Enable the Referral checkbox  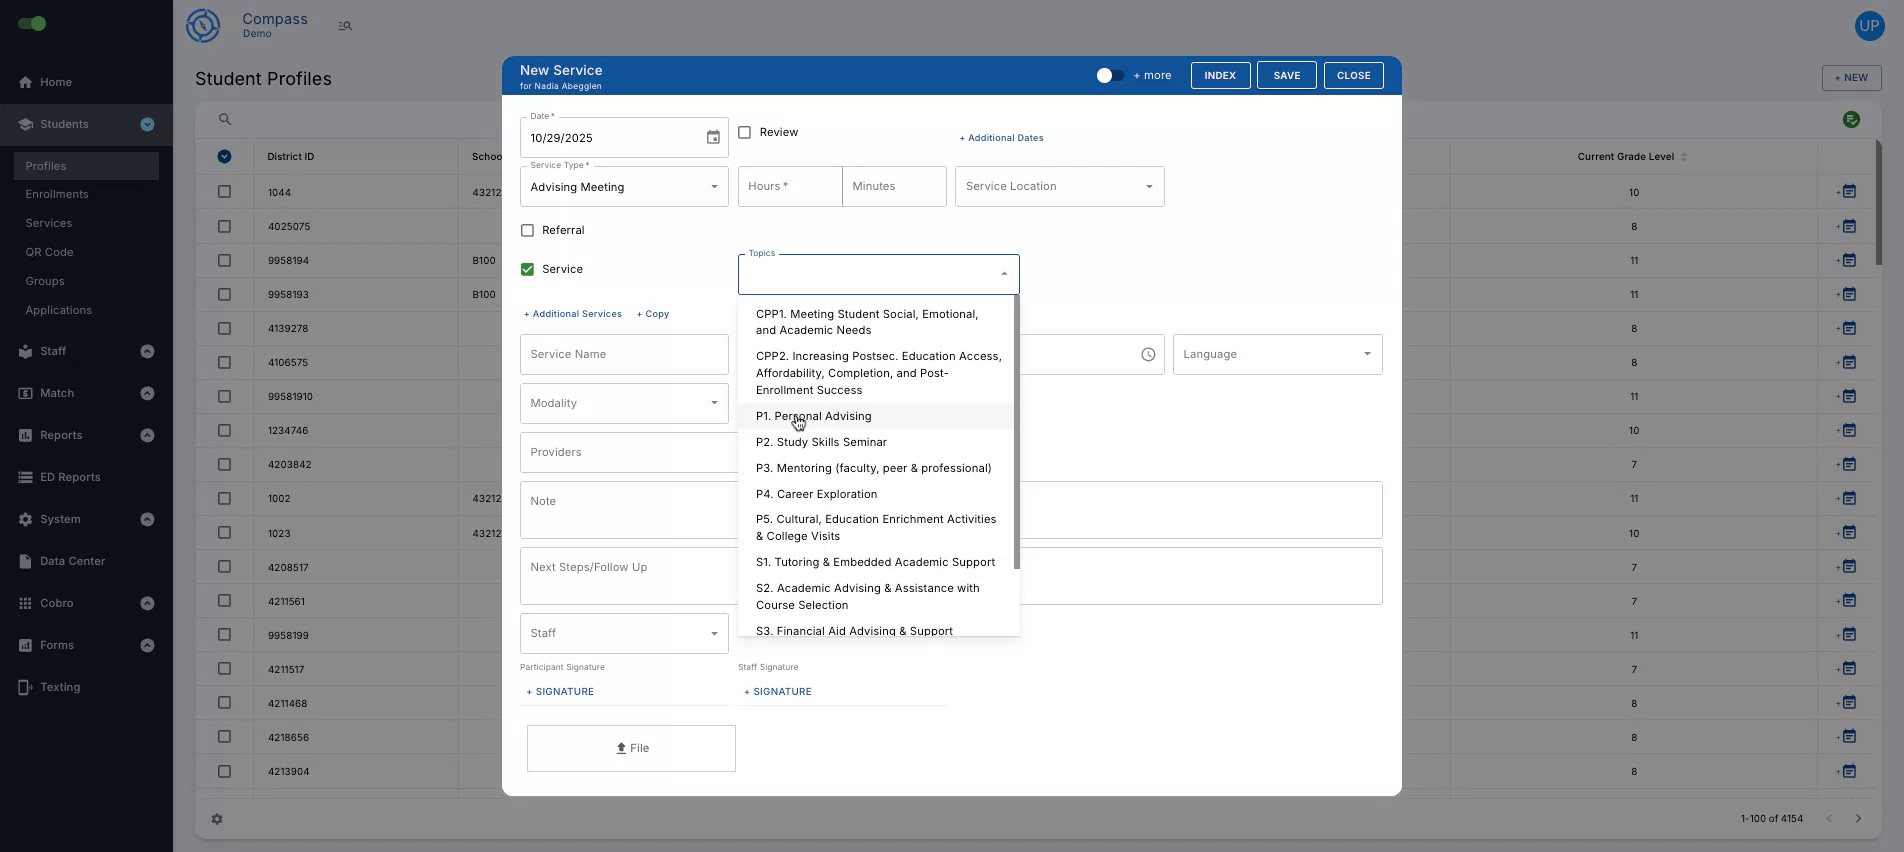[528, 230]
